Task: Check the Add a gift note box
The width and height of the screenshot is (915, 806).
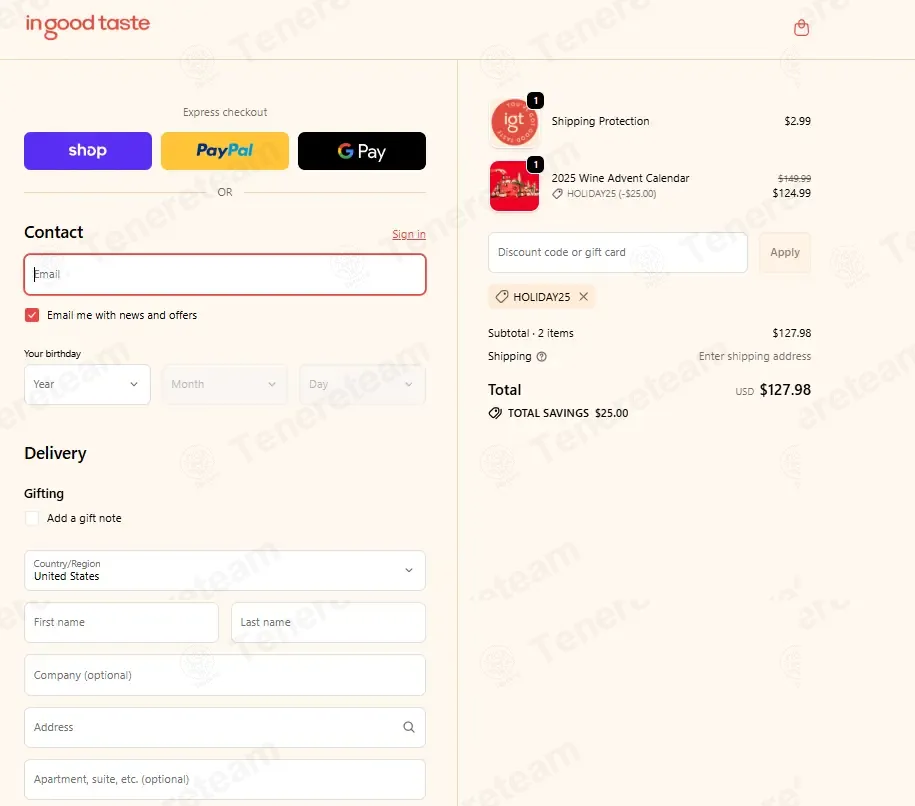Action: click(32, 518)
